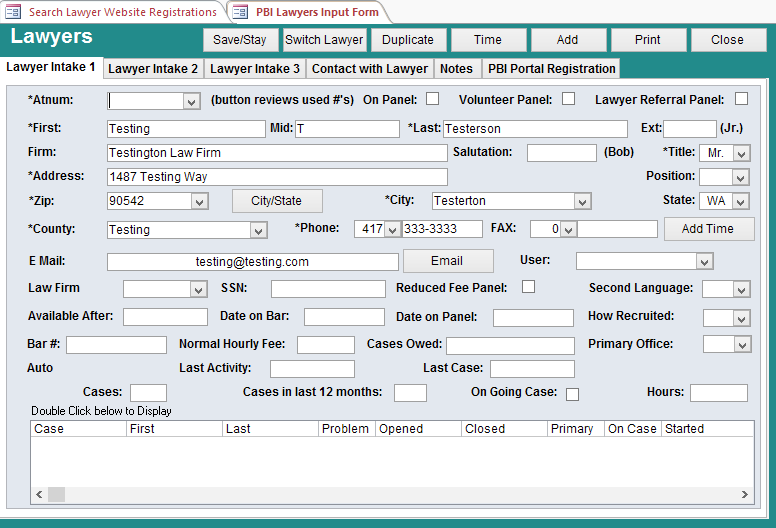This screenshot has height=528, width=776.
Task: Click the Problem column header in case list
Action: pos(347,429)
